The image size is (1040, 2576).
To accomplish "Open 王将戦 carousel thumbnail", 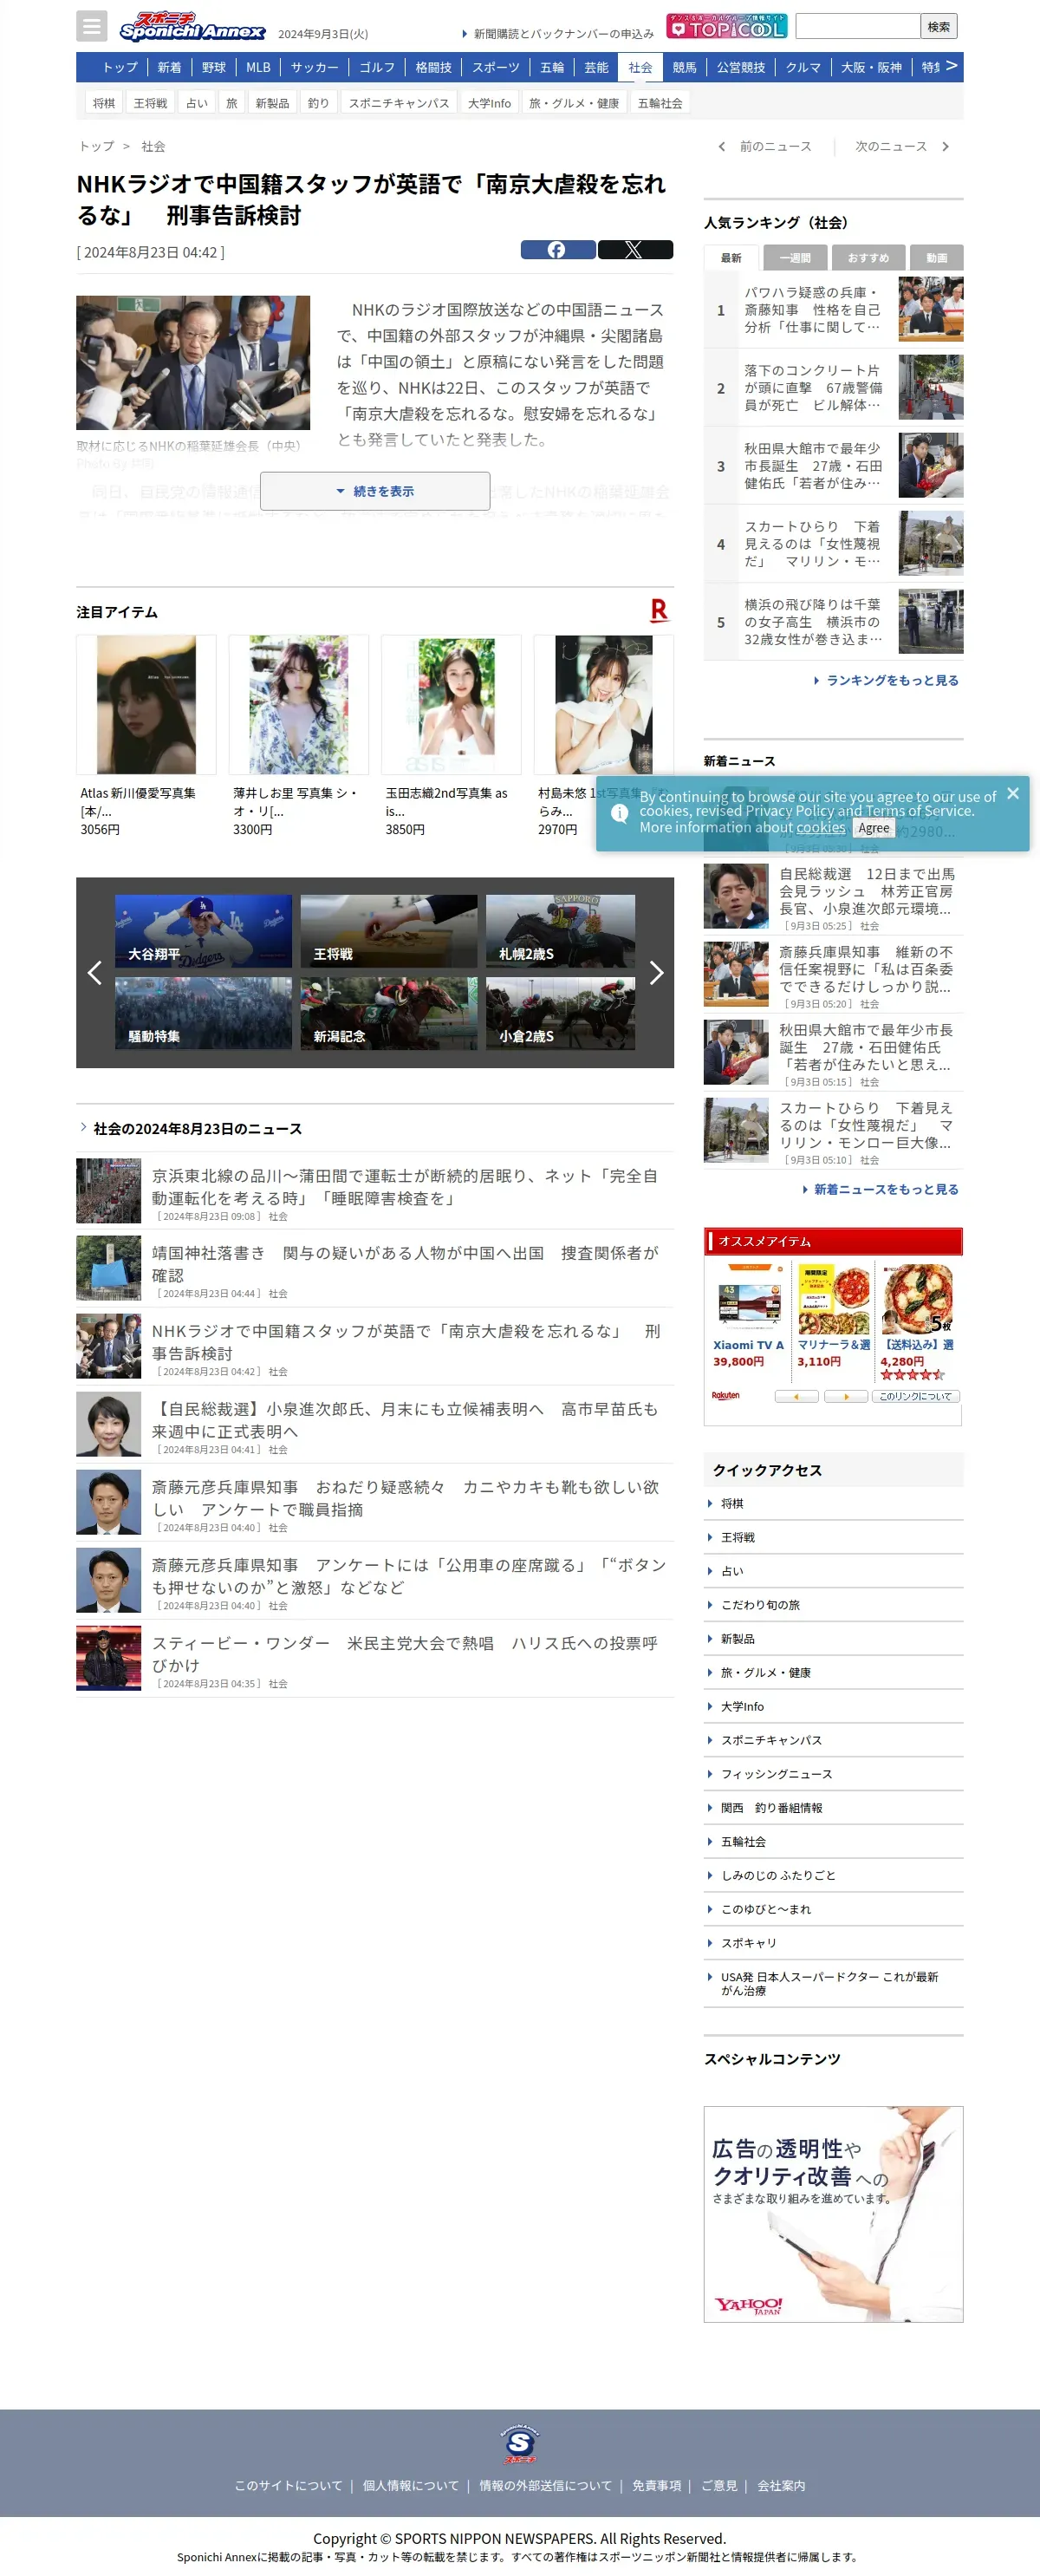I will coord(389,931).
